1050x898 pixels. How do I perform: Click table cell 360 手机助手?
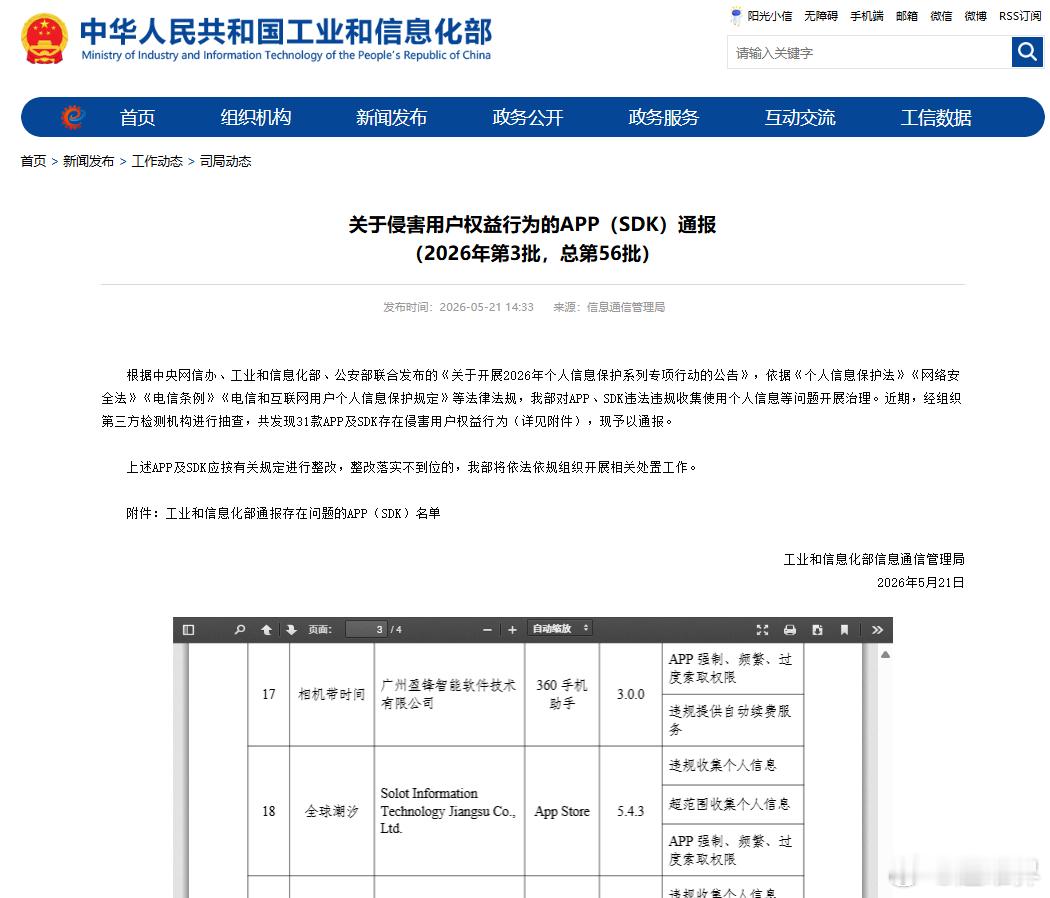562,694
